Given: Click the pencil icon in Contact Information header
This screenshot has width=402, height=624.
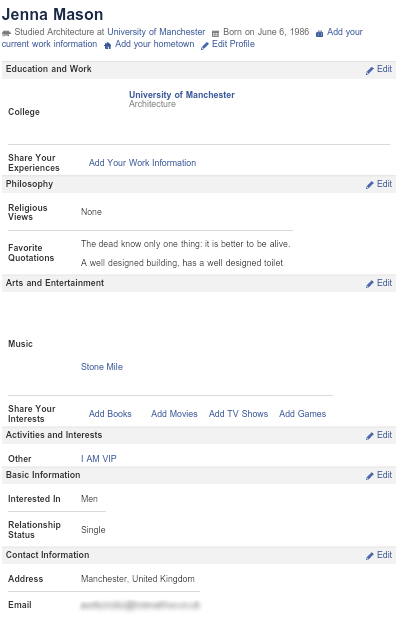Looking at the screenshot, I should click(370, 556).
